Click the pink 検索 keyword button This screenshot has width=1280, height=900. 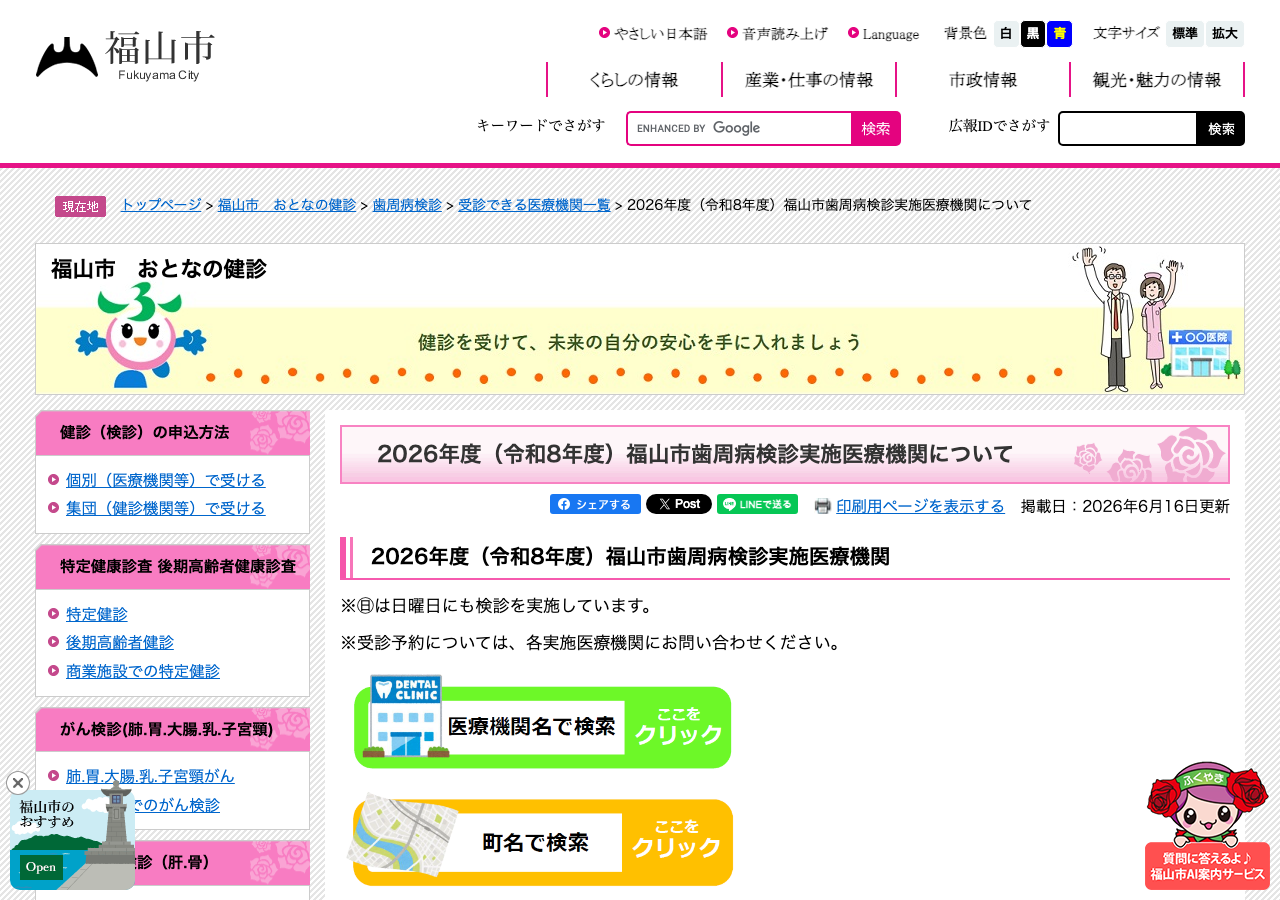click(876, 128)
